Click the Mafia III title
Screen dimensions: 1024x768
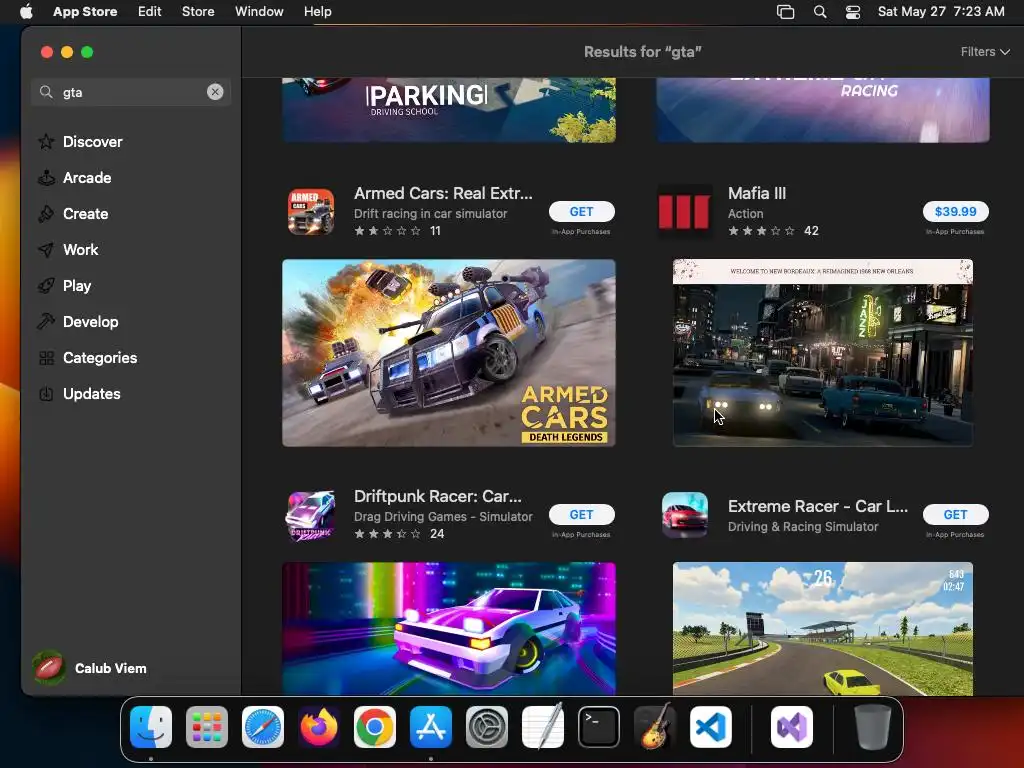click(757, 193)
